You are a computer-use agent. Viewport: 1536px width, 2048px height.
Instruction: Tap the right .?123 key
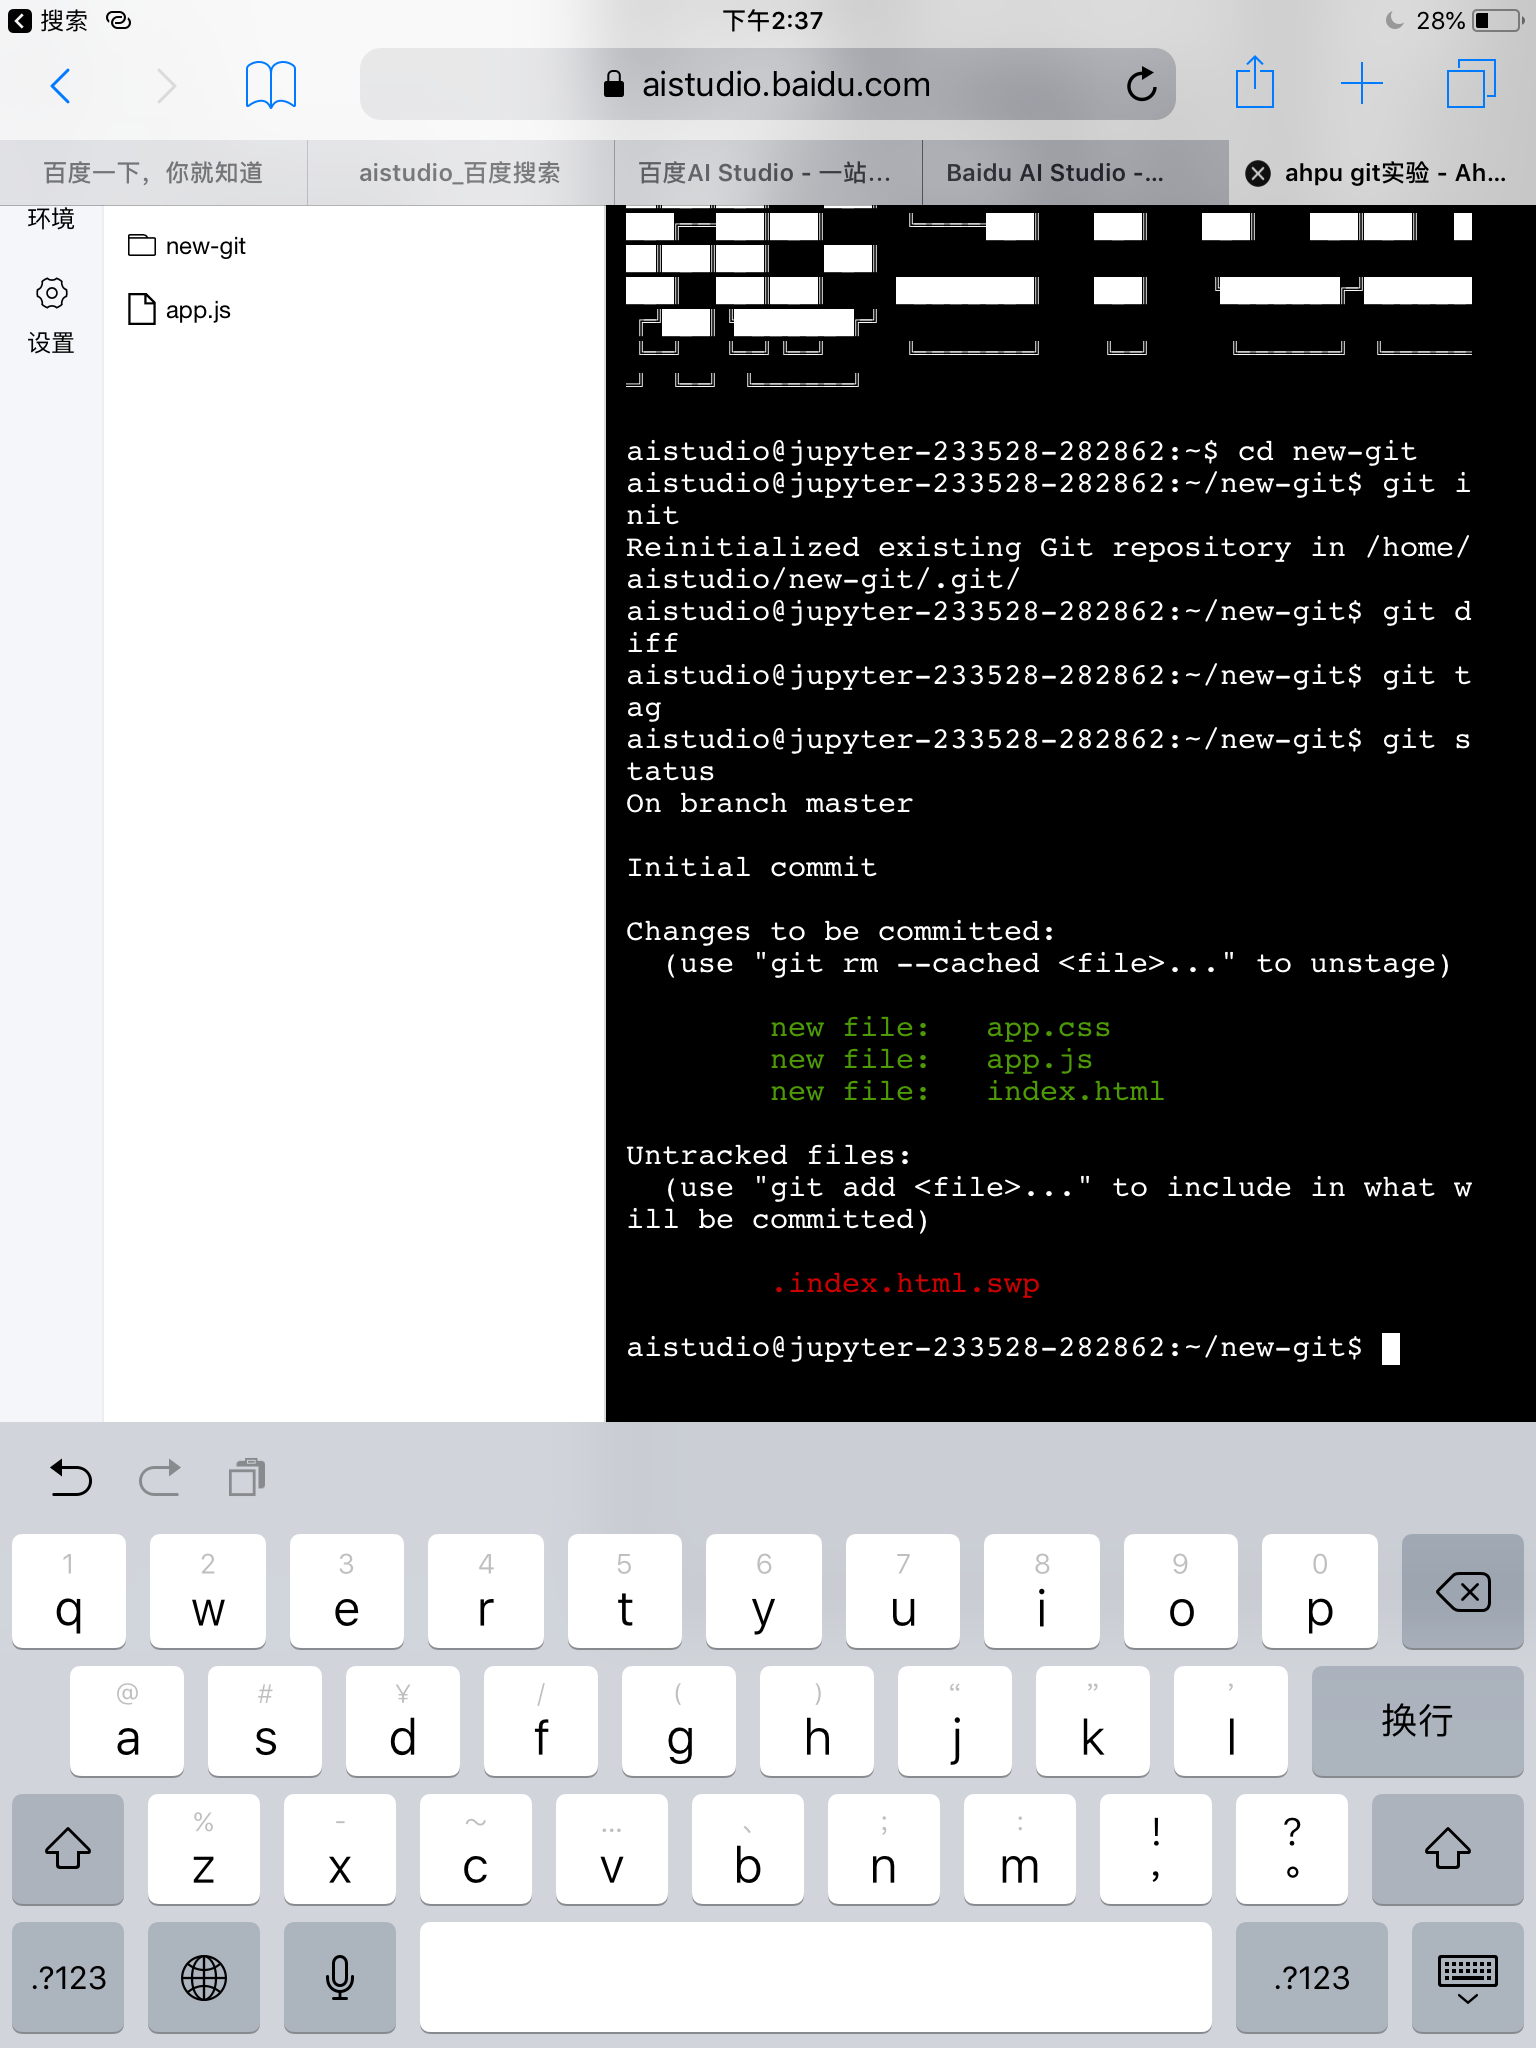tap(1311, 1977)
